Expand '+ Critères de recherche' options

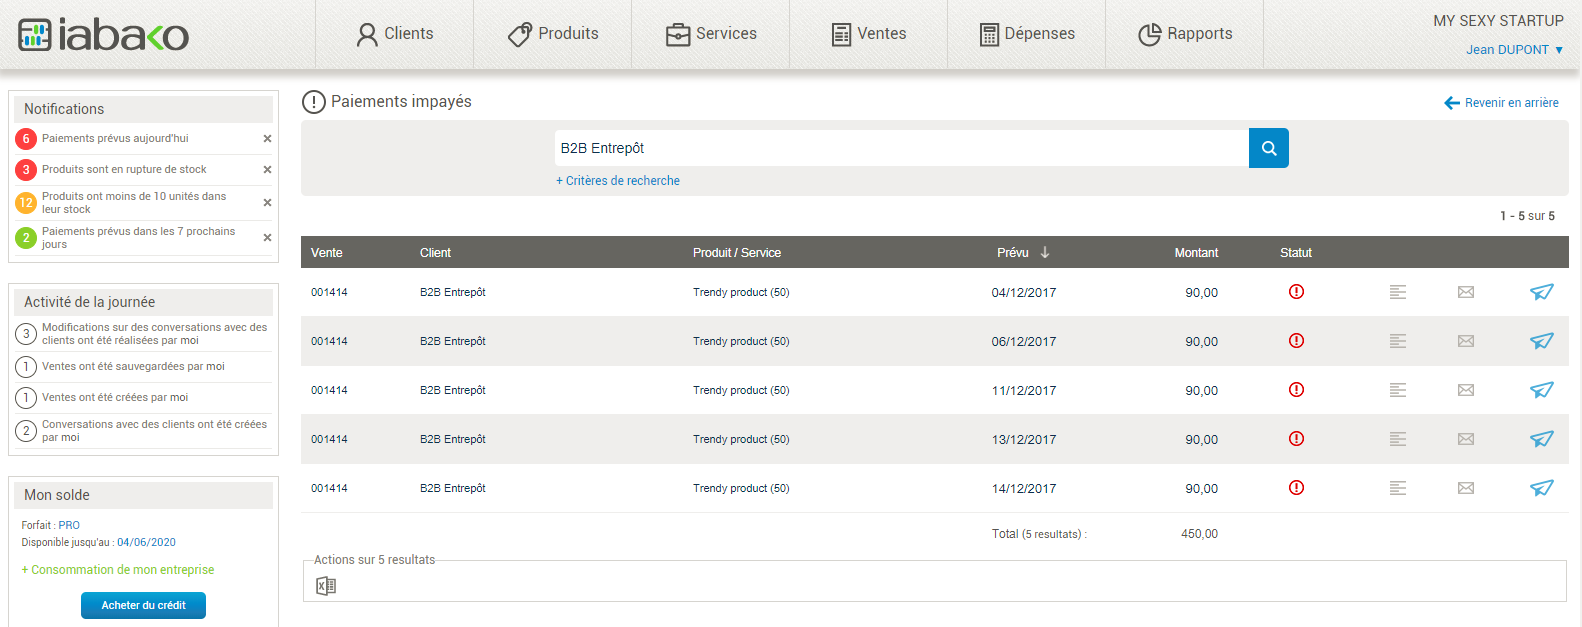tap(618, 181)
